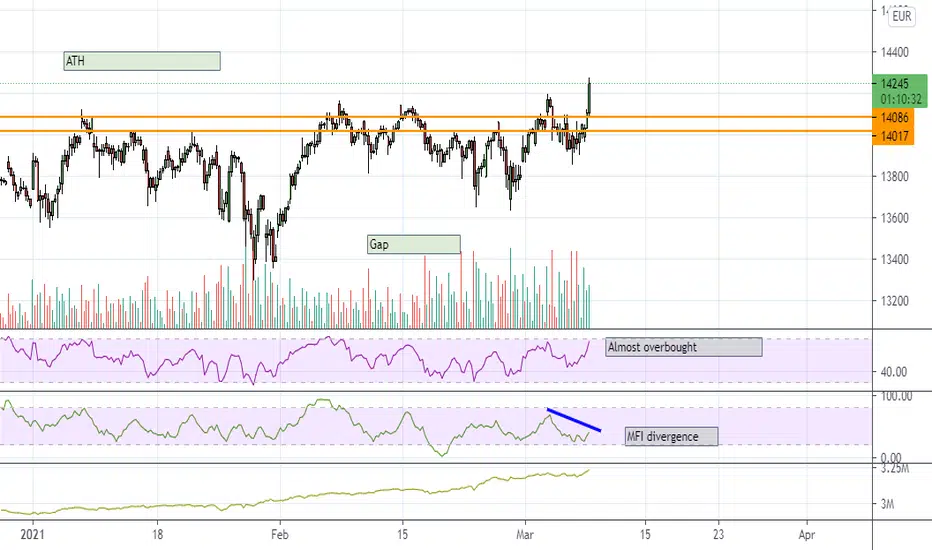Click the 13600 price axis label

click(x=895, y=218)
